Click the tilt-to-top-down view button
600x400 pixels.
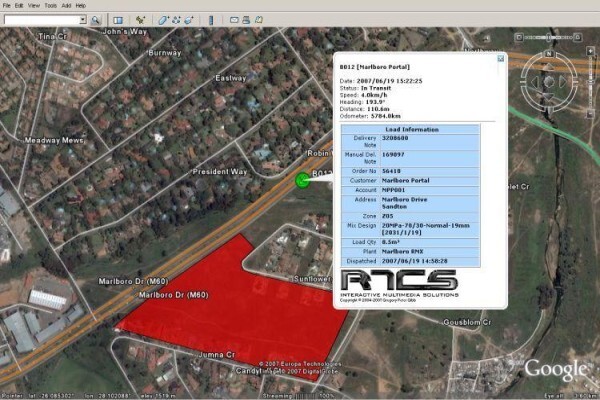[519, 37]
